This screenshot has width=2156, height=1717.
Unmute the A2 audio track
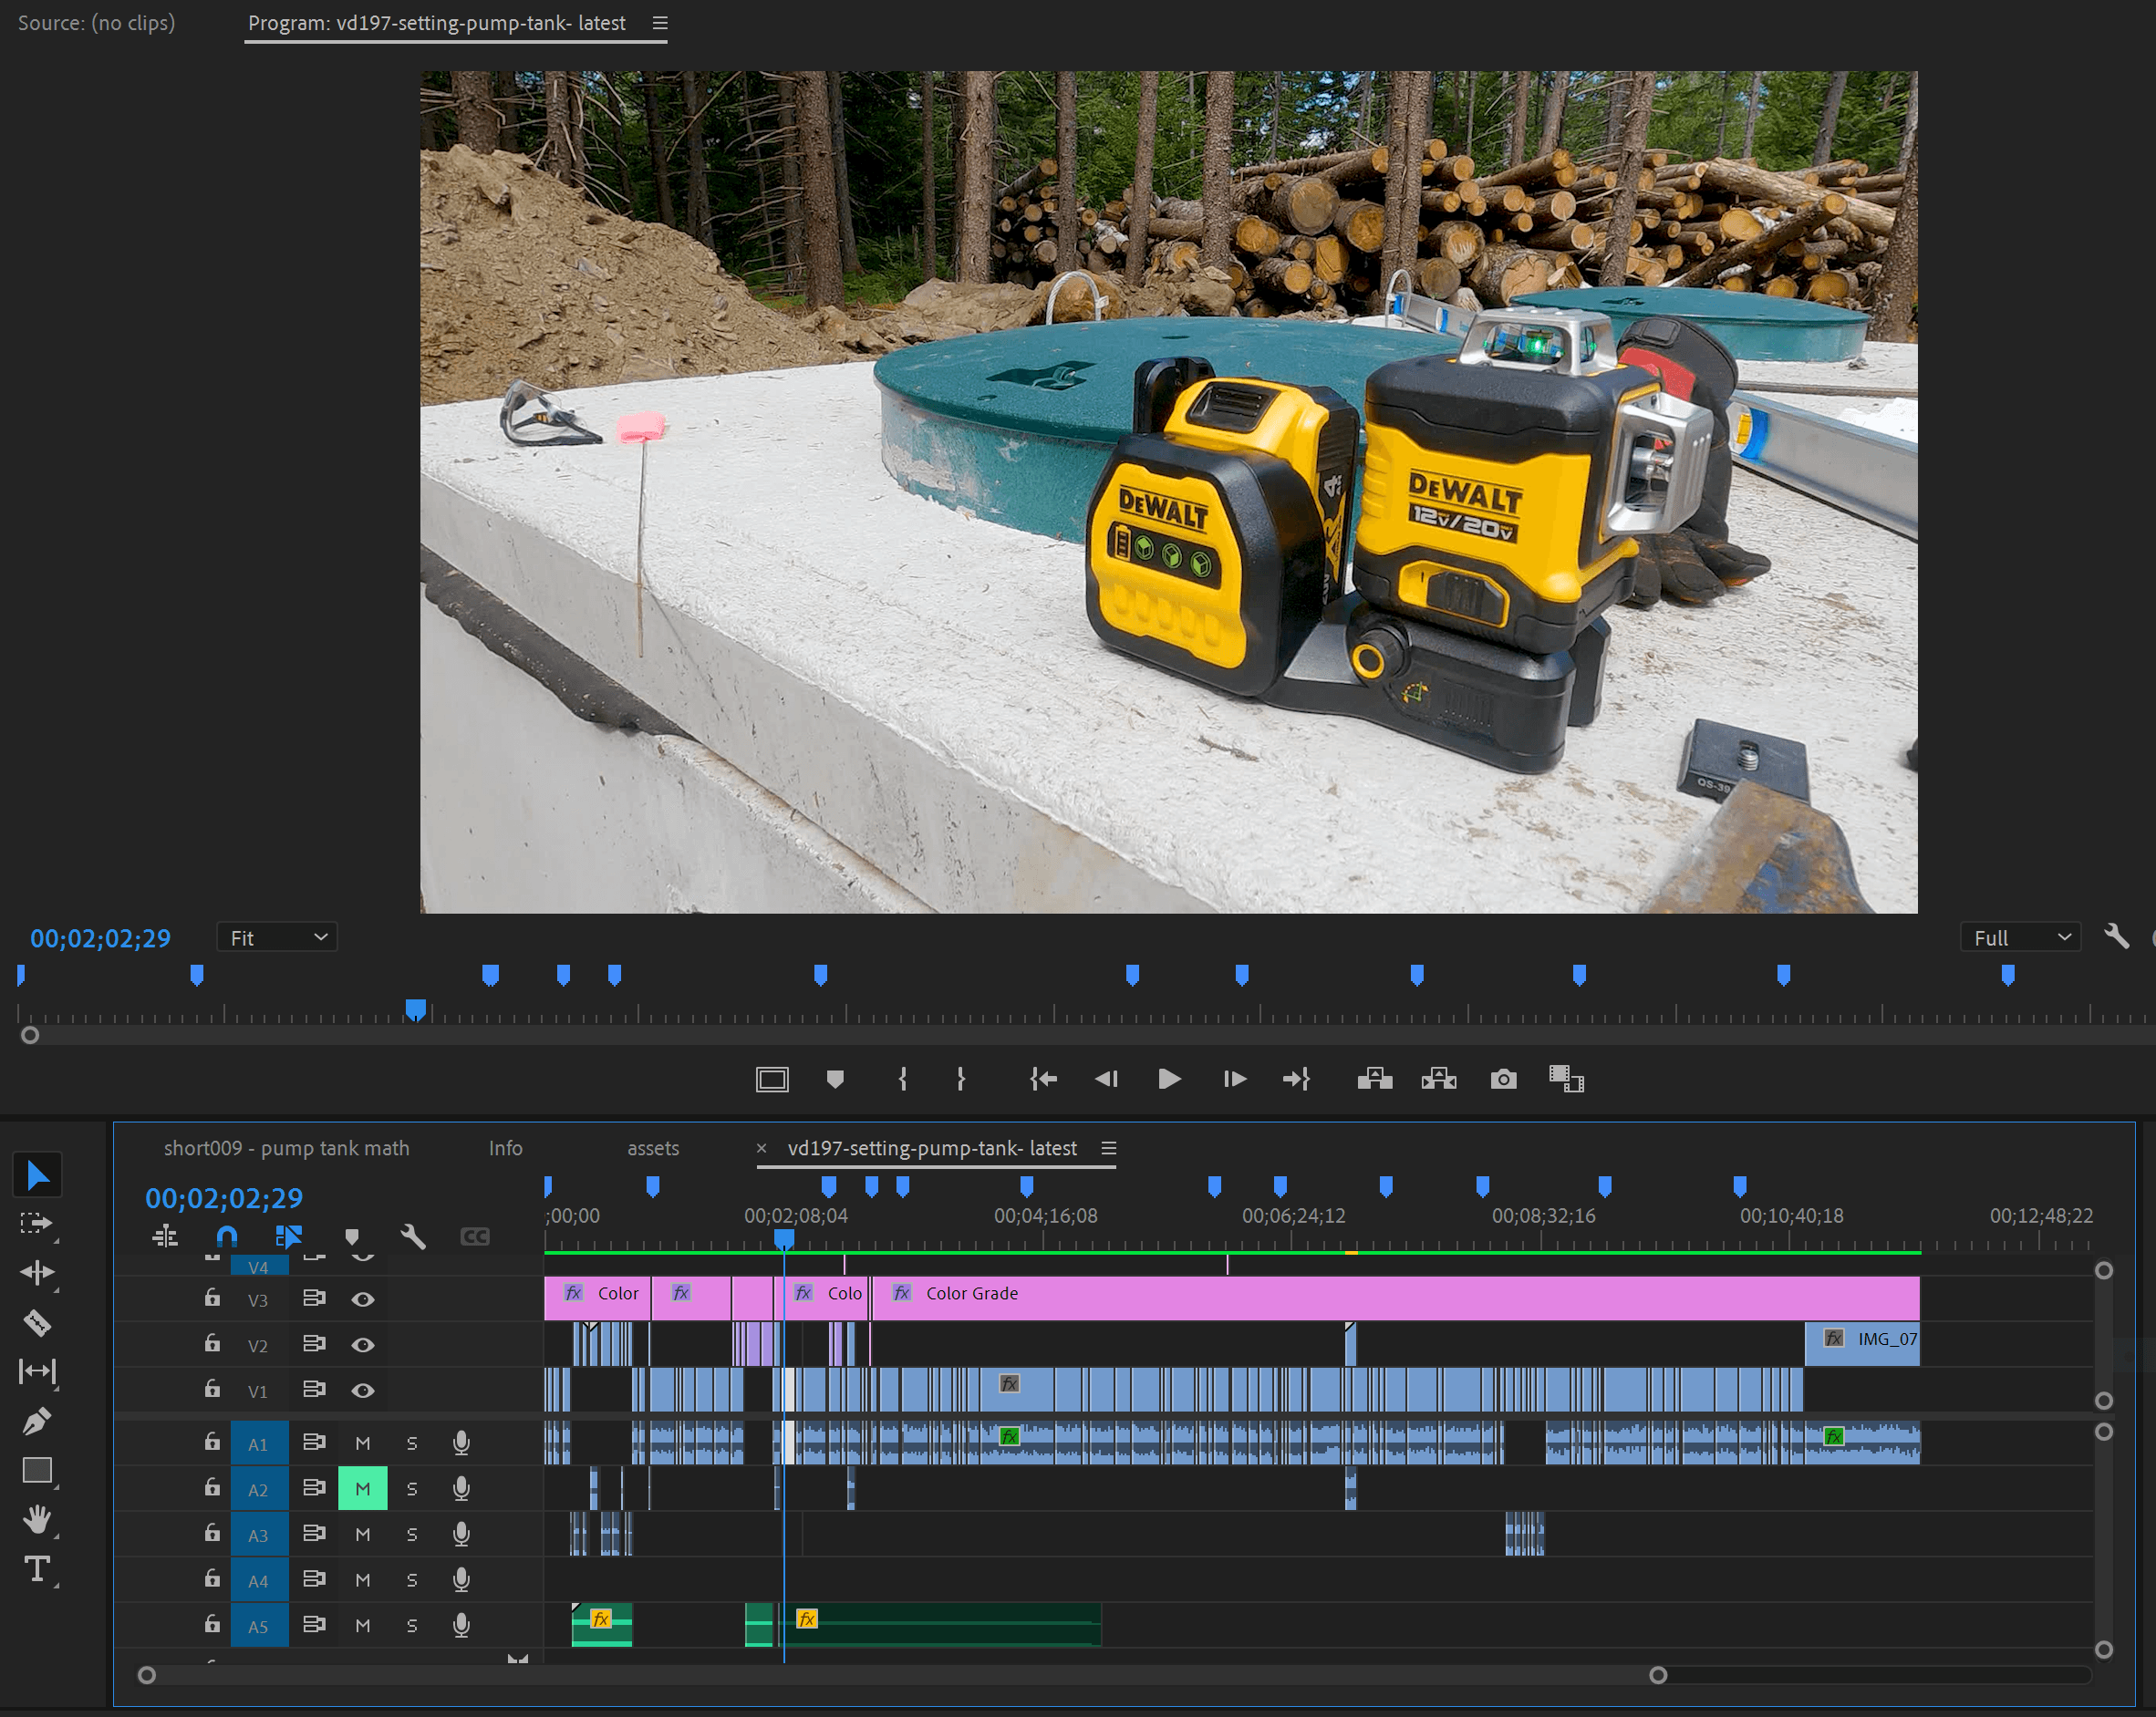tap(362, 1488)
